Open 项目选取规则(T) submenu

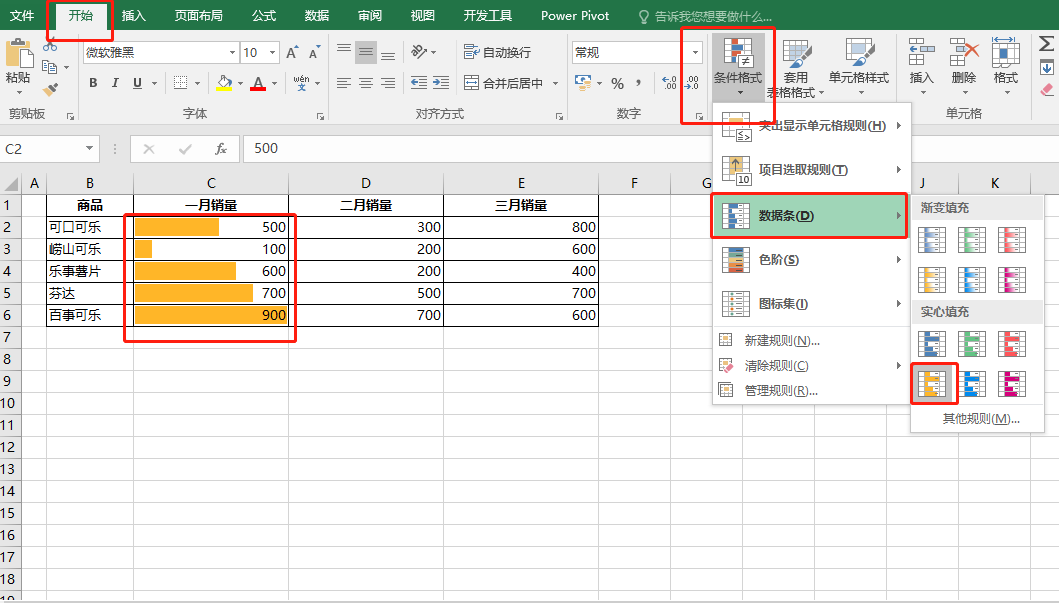tap(812, 169)
